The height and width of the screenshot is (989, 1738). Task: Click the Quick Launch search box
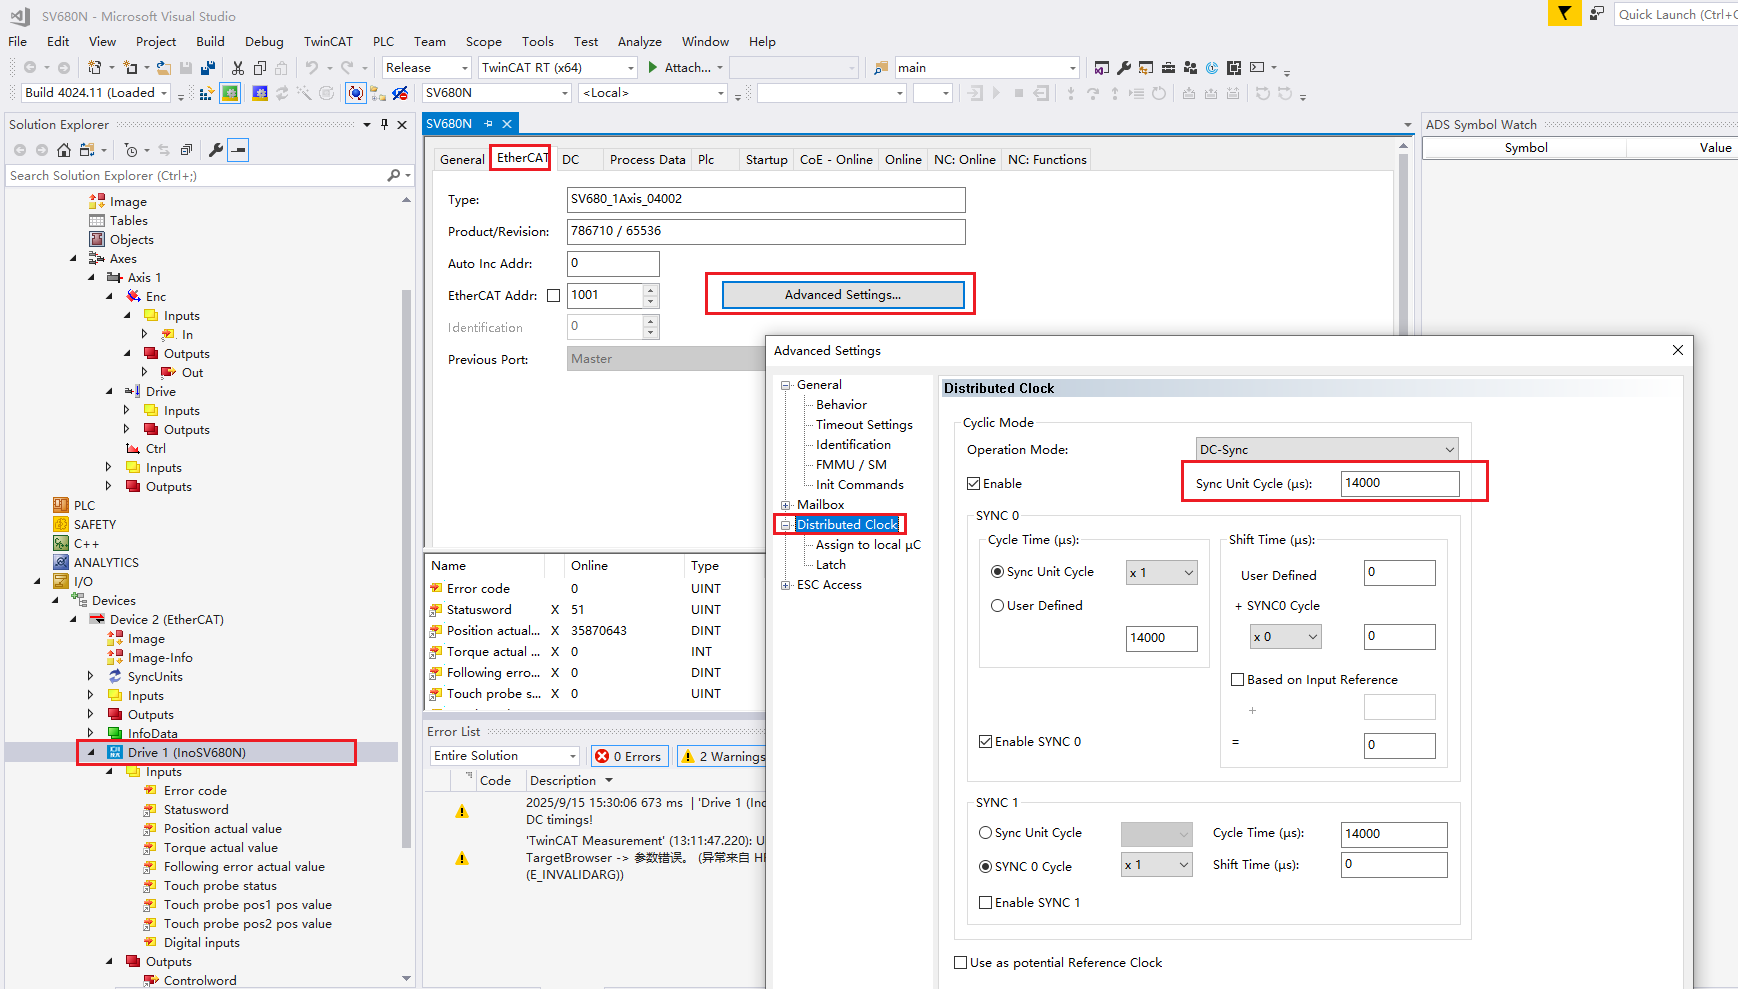pyautogui.click(x=1677, y=14)
